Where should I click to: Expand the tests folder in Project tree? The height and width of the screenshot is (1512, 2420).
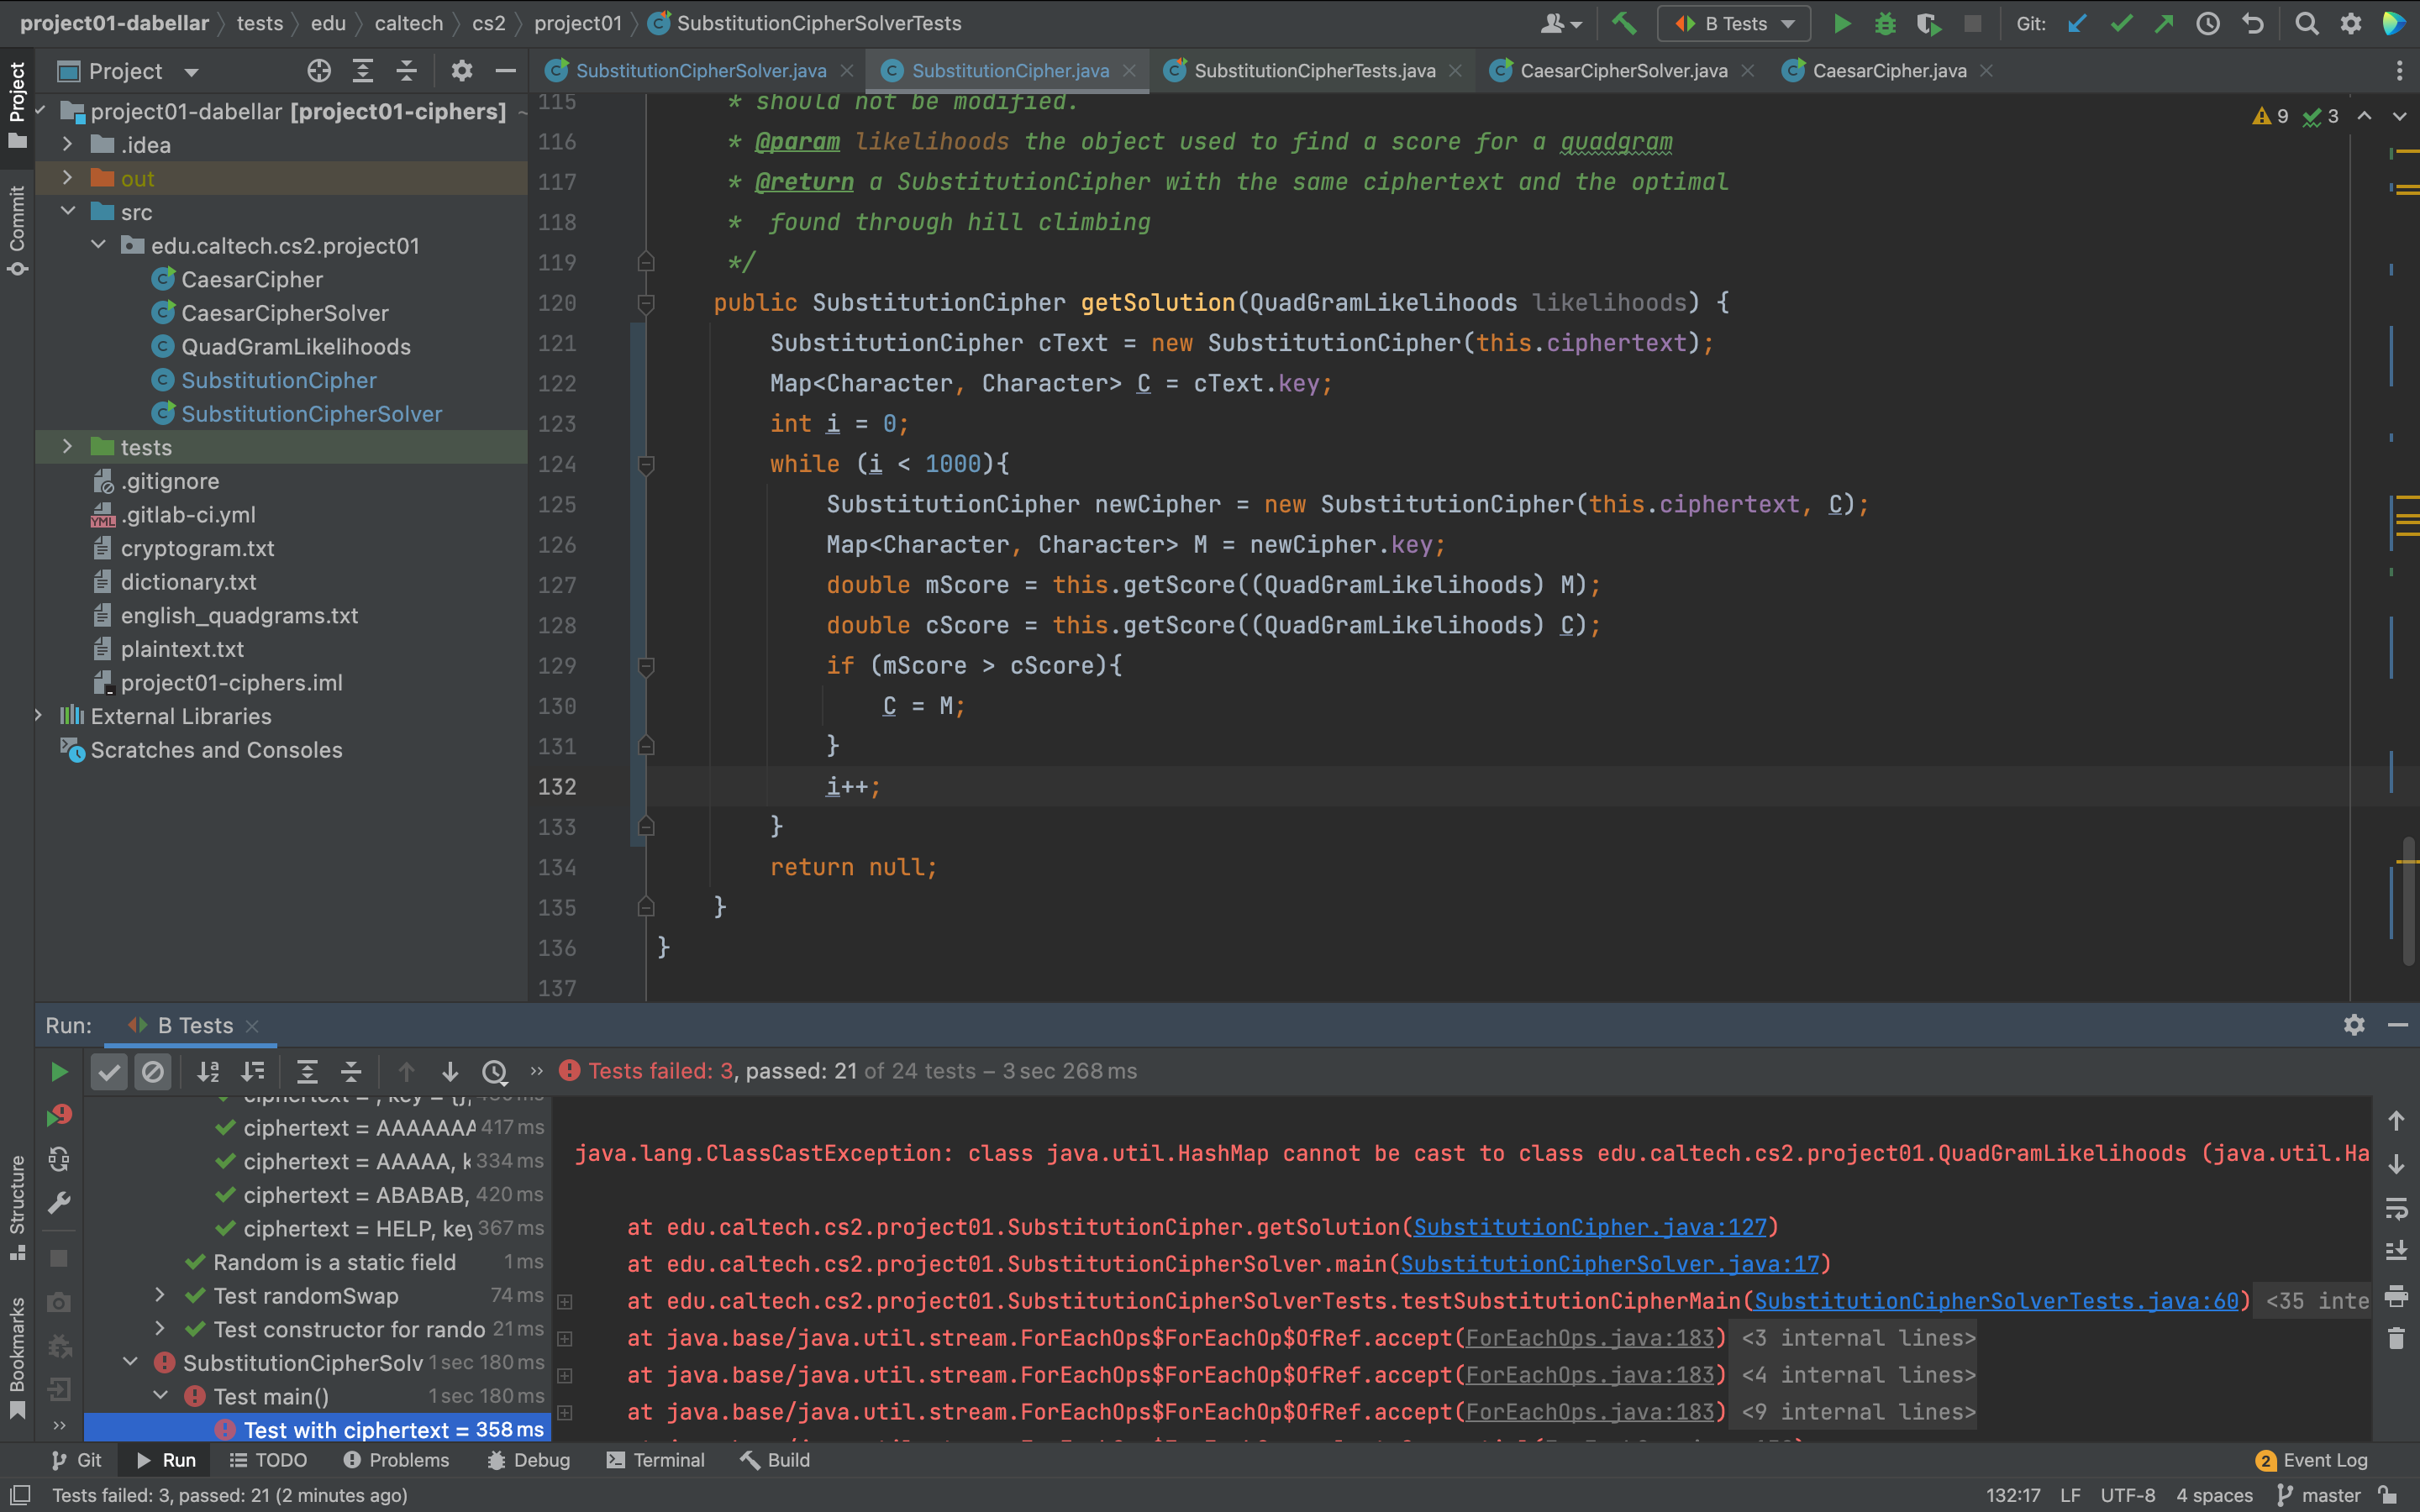(x=67, y=447)
